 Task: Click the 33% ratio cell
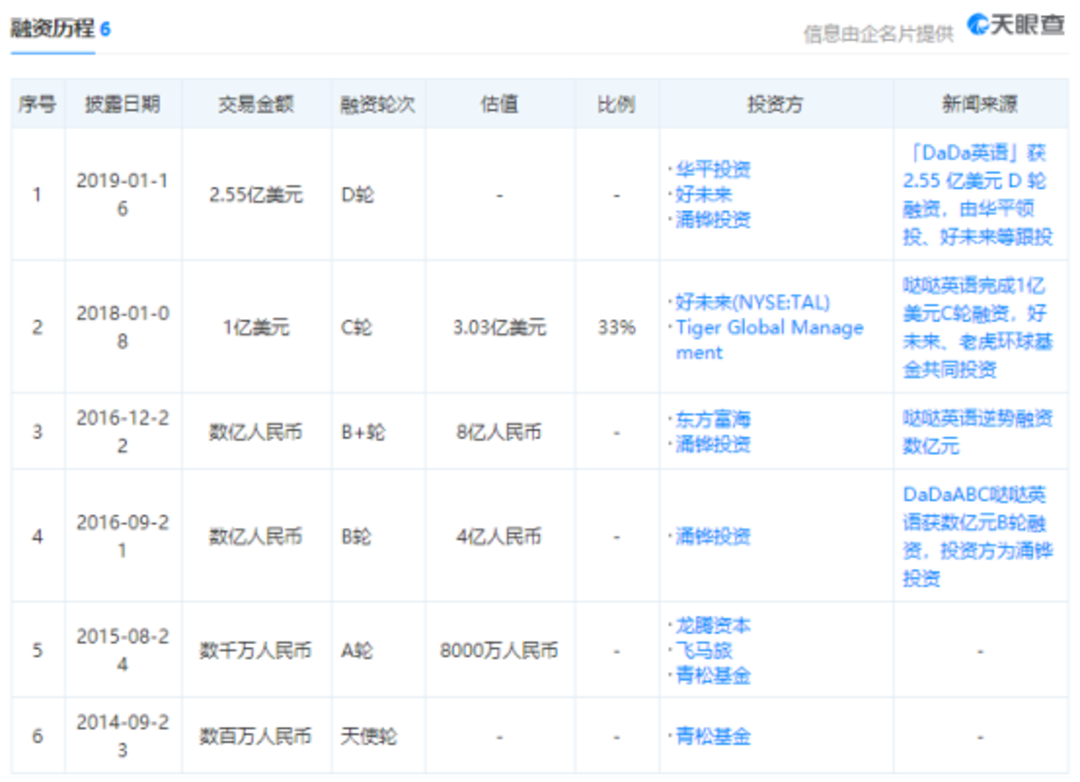pos(616,327)
